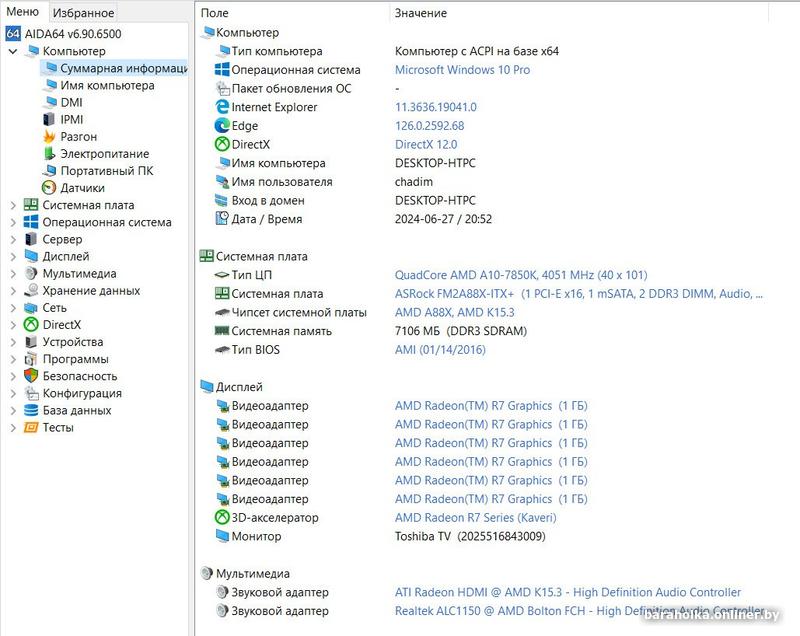Click the Сеть network icon
This screenshot has height=636, width=800.
(31, 308)
